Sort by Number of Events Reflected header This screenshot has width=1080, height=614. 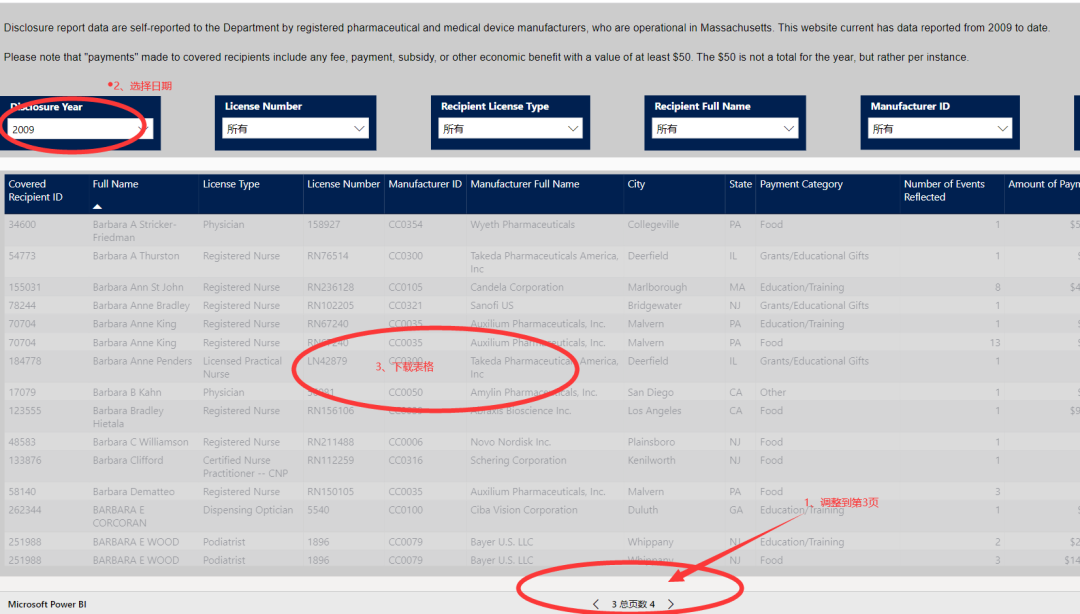tap(944, 190)
